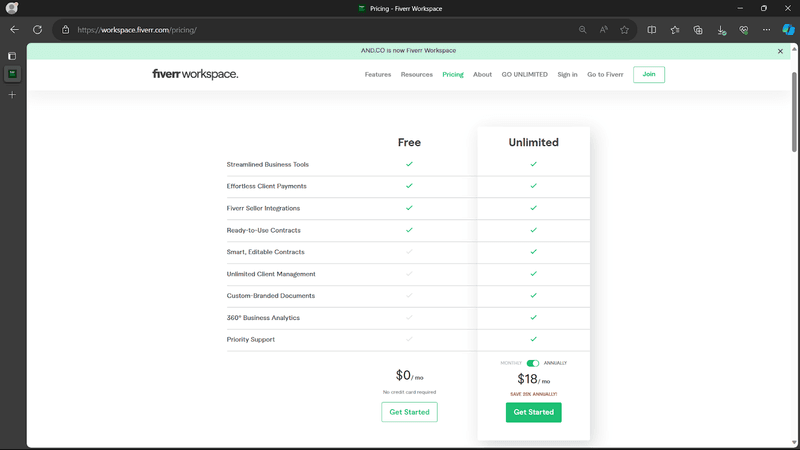Open the About page
The width and height of the screenshot is (800, 450).
tap(482, 74)
